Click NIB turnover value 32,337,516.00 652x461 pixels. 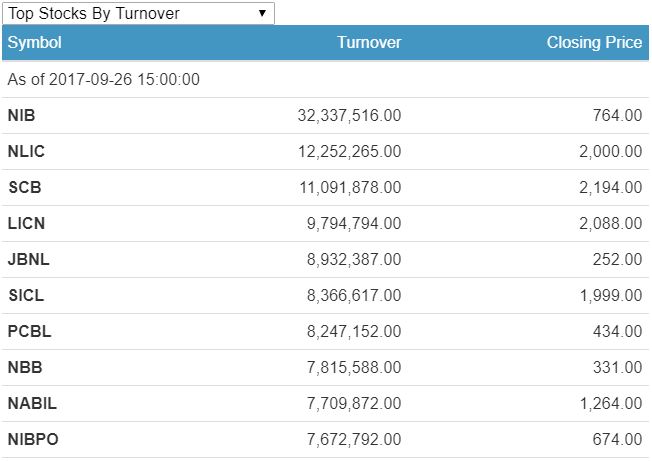[x=349, y=116]
